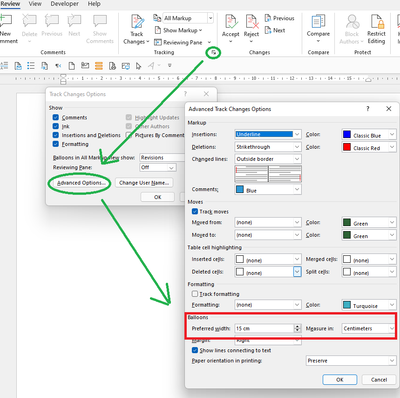The width and height of the screenshot is (400, 398).
Task: Click the blank new document icon in quick toolbar
Action: 71,66
